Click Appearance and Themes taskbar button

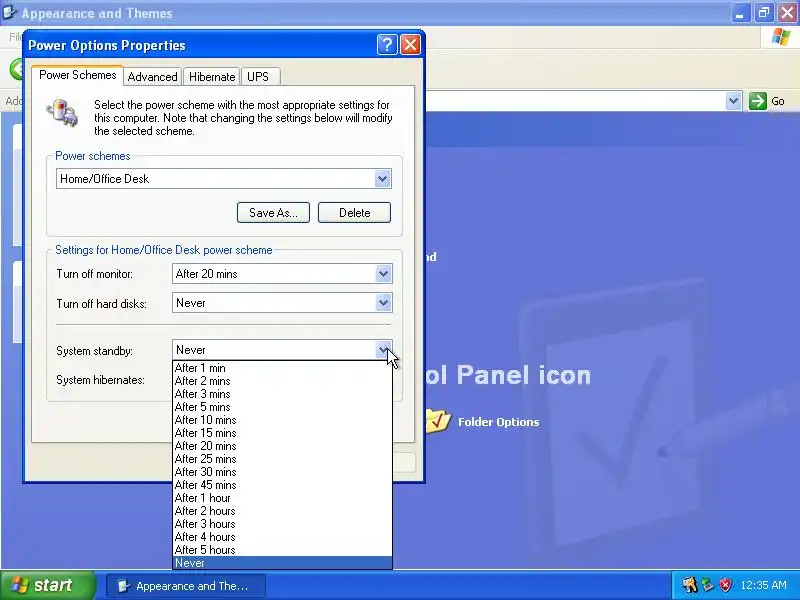click(186, 586)
